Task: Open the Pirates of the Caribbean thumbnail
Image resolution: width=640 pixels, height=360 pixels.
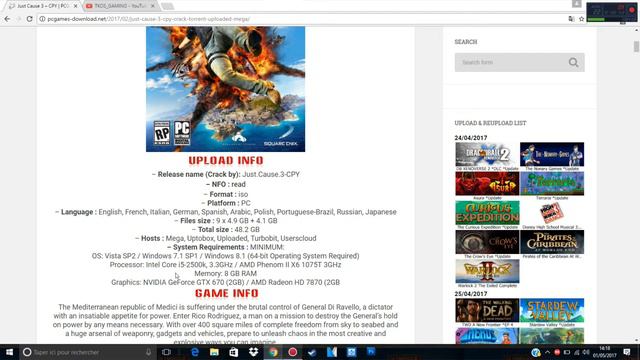Action: (552, 242)
